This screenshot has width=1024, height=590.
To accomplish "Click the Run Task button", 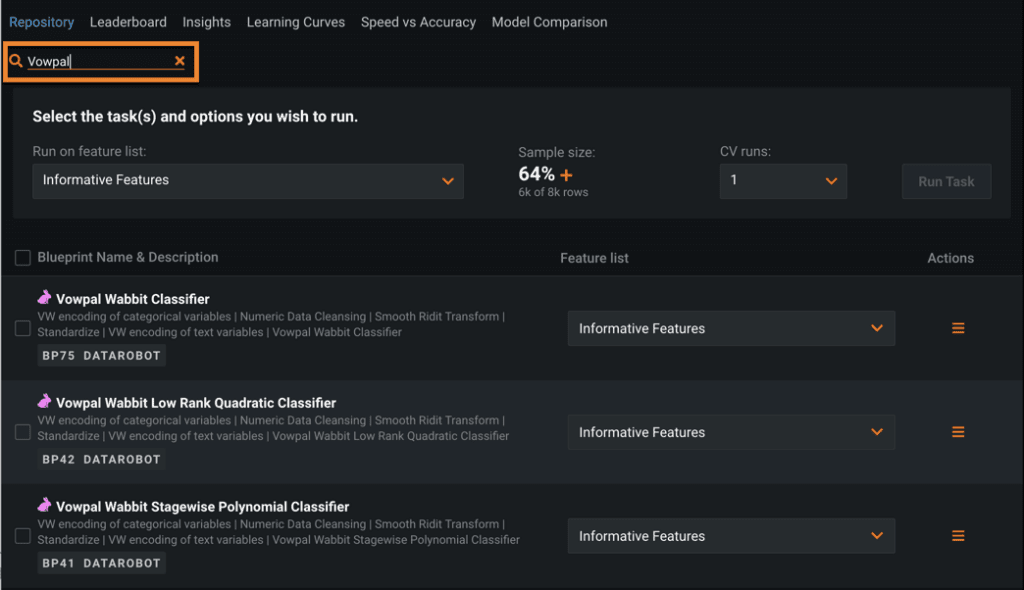I will pyautogui.click(x=946, y=182).
